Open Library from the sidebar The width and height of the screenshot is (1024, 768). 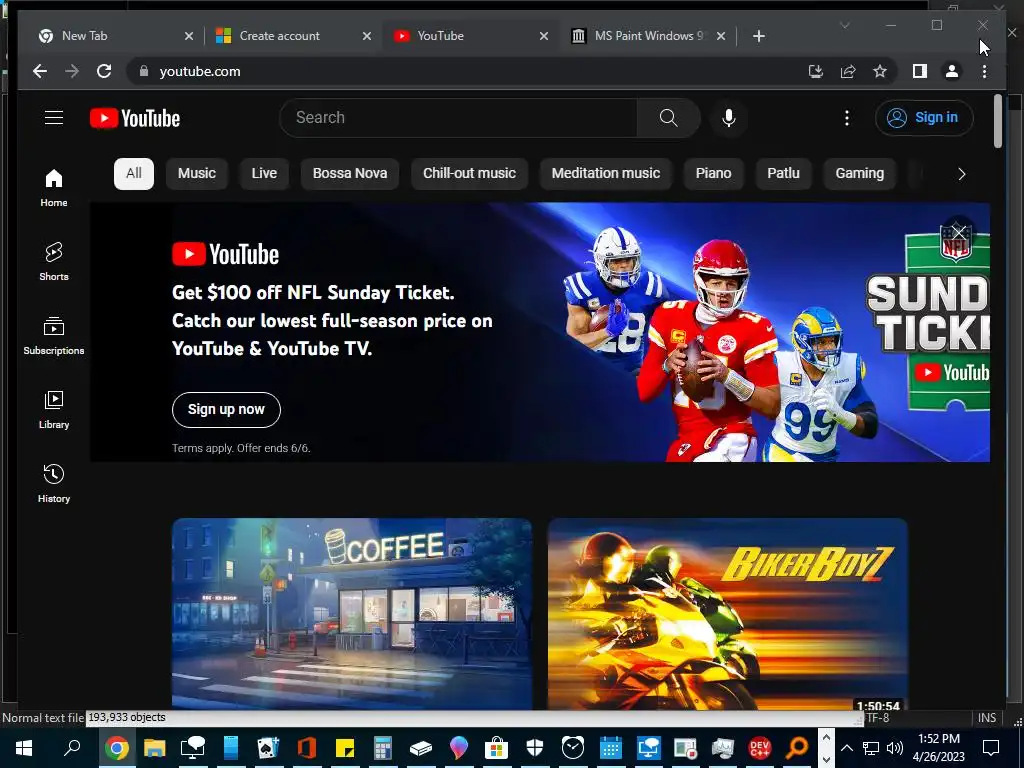(x=54, y=409)
